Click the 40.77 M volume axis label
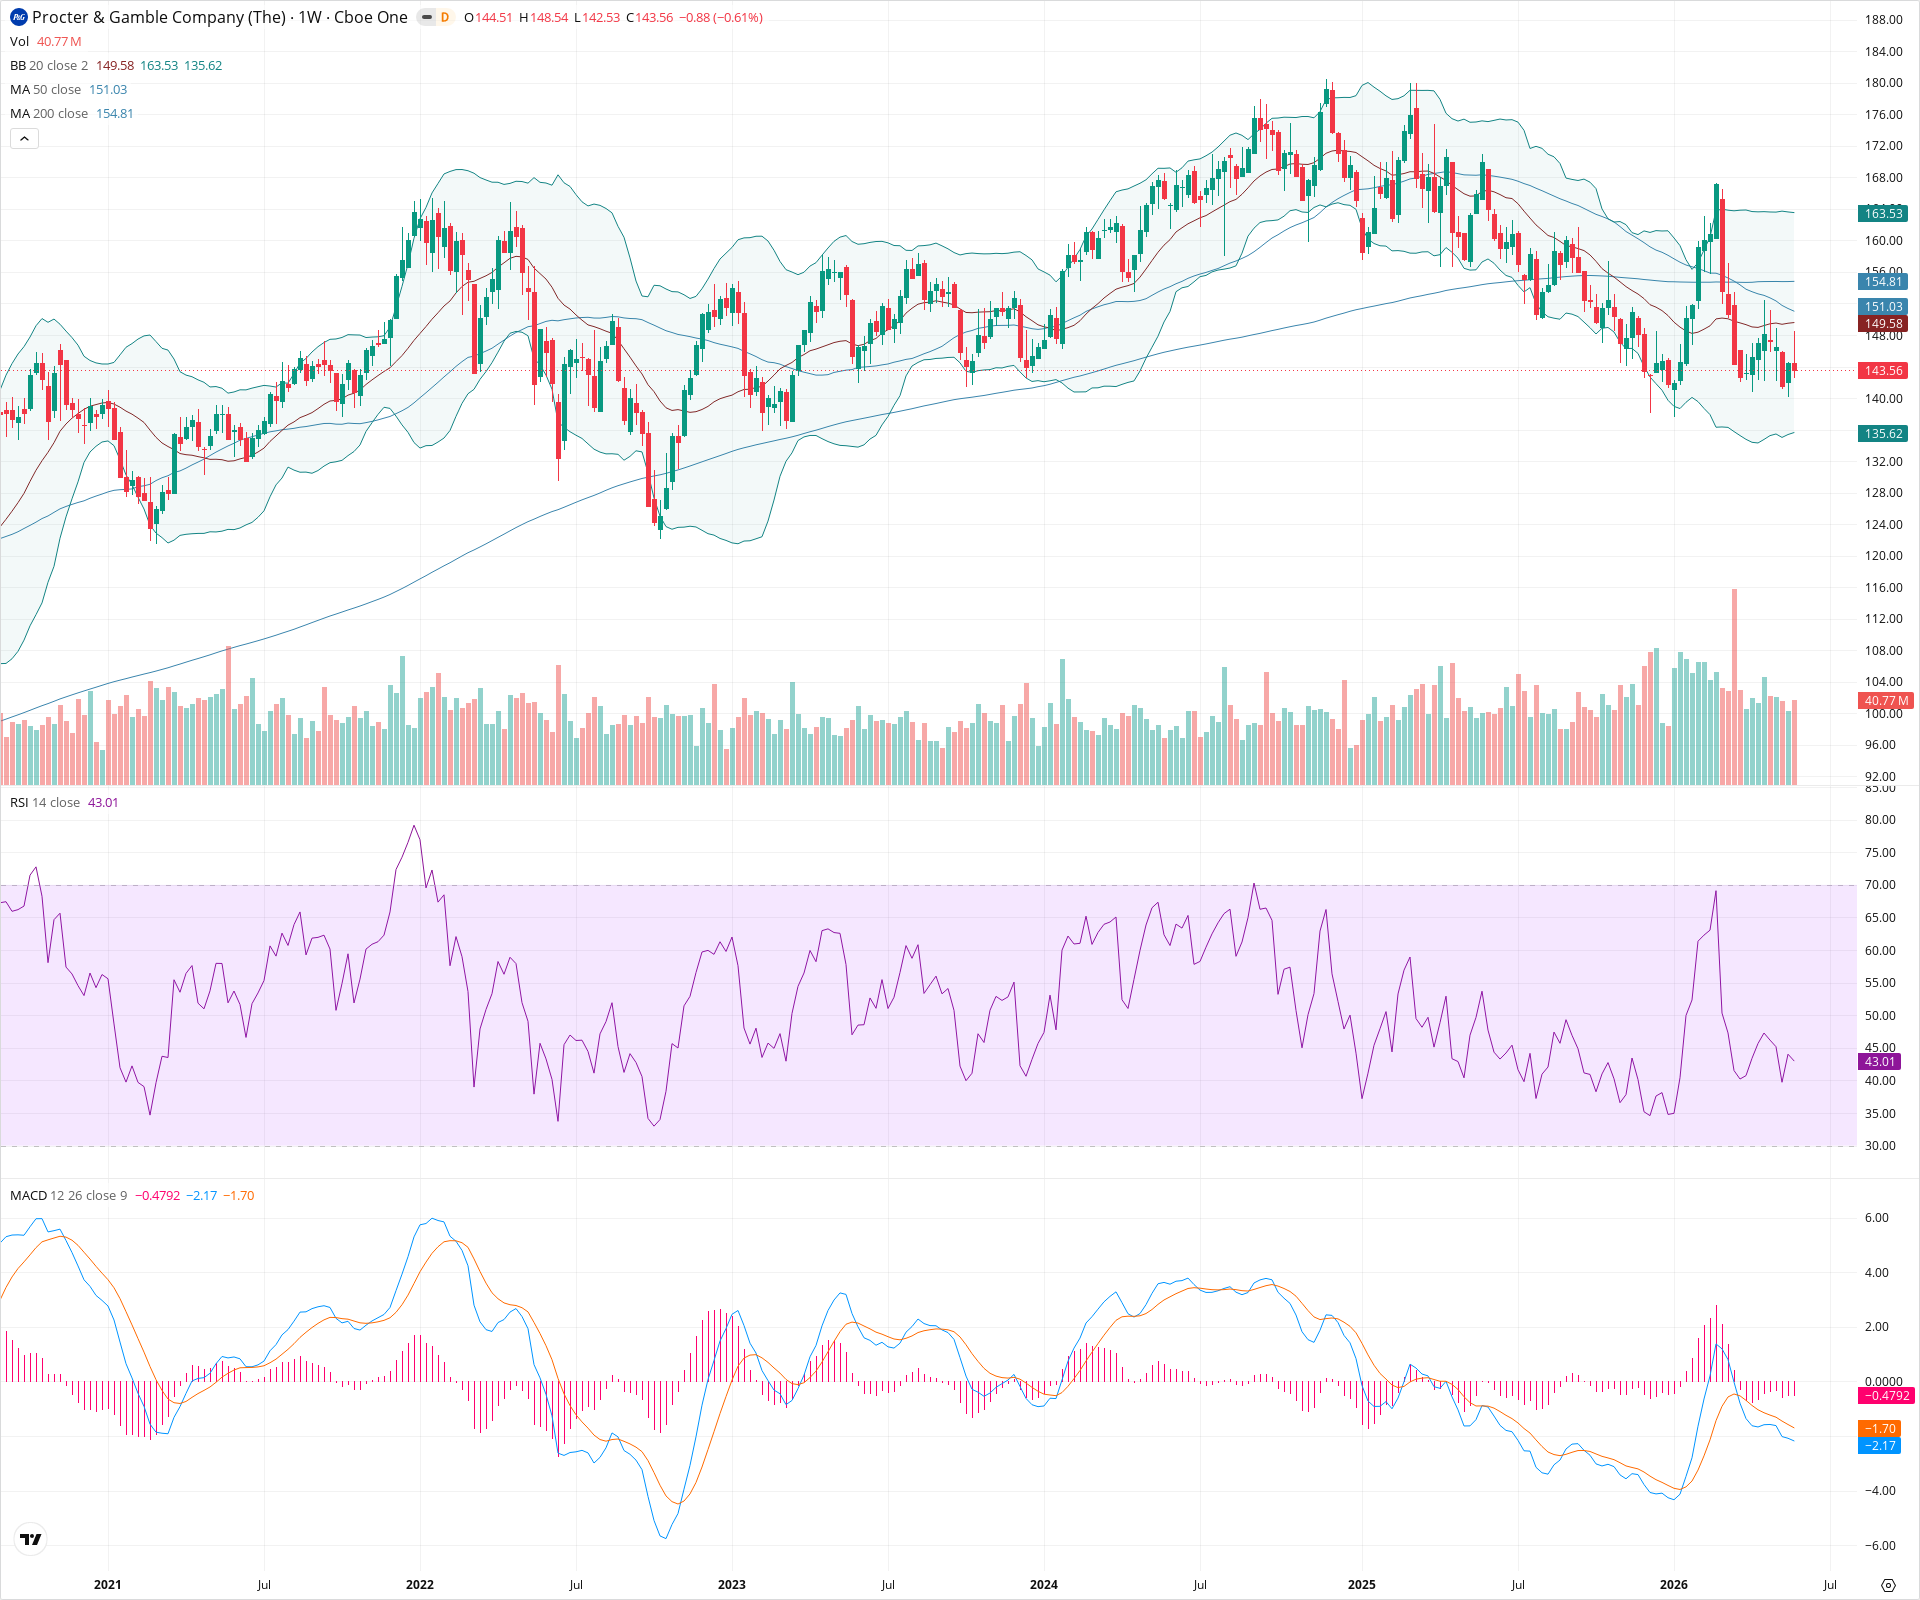Image resolution: width=1920 pixels, height=1600 pixels. pyautogui.click(x=1886, y=700)
